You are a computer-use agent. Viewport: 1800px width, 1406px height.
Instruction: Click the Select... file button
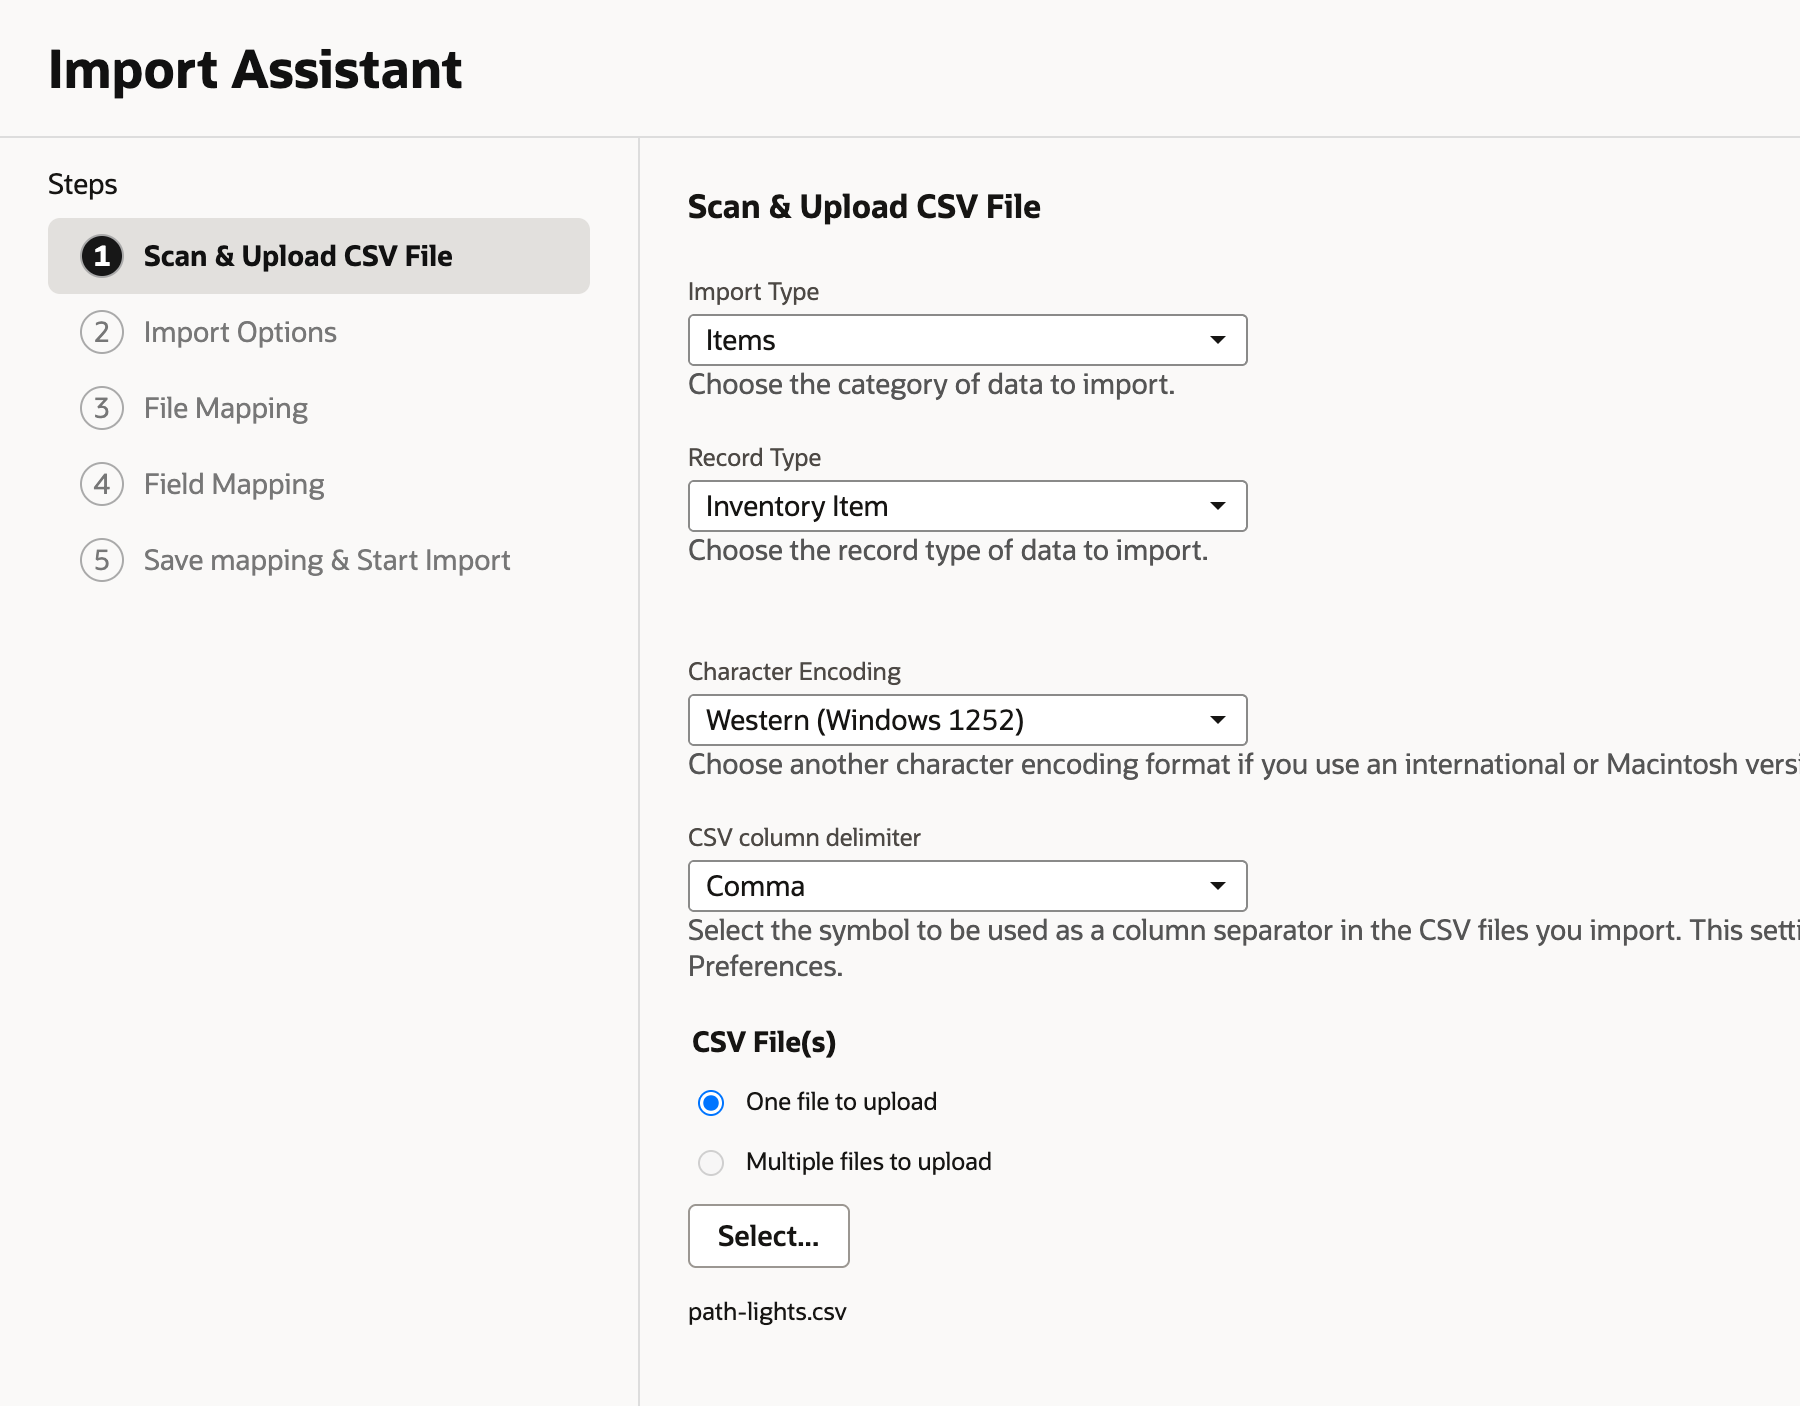point(768,1236)
